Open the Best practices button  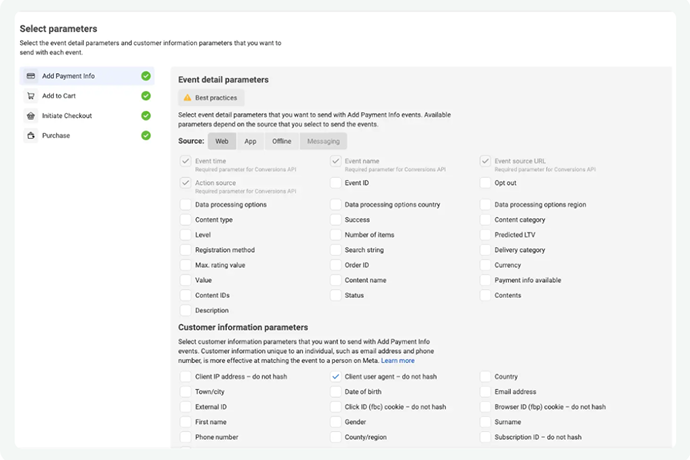tap(210, 98)
